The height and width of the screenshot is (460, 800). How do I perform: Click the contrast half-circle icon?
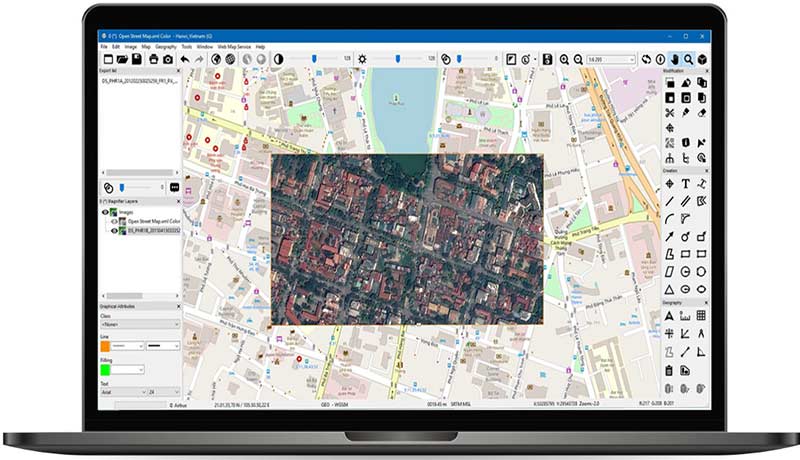pos(278,60)
